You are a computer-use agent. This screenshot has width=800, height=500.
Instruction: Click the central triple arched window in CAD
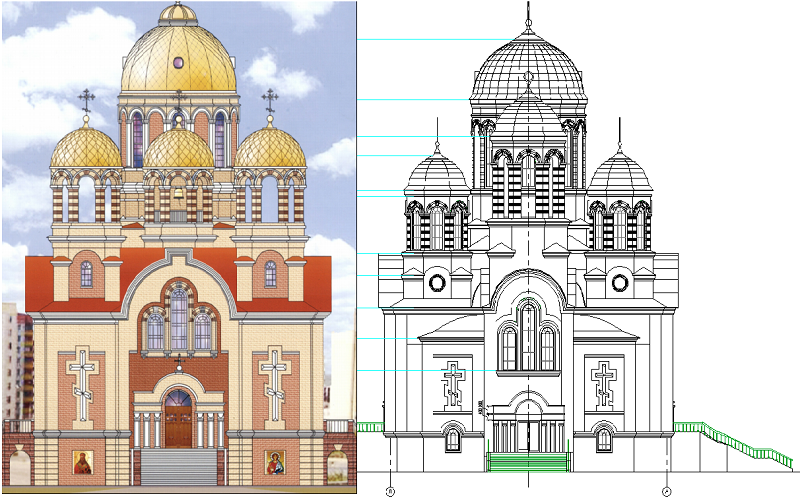click(x=528, y=338)
